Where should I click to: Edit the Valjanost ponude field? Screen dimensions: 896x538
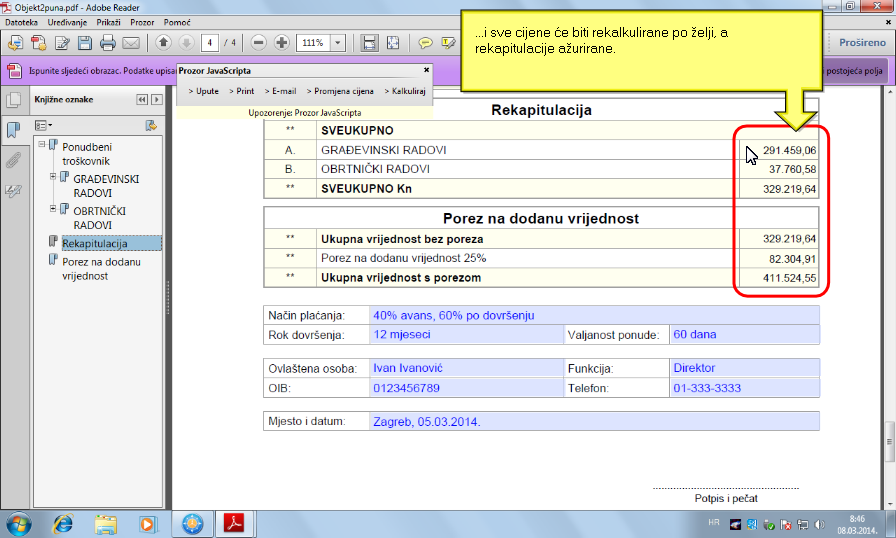coord(744,335)
